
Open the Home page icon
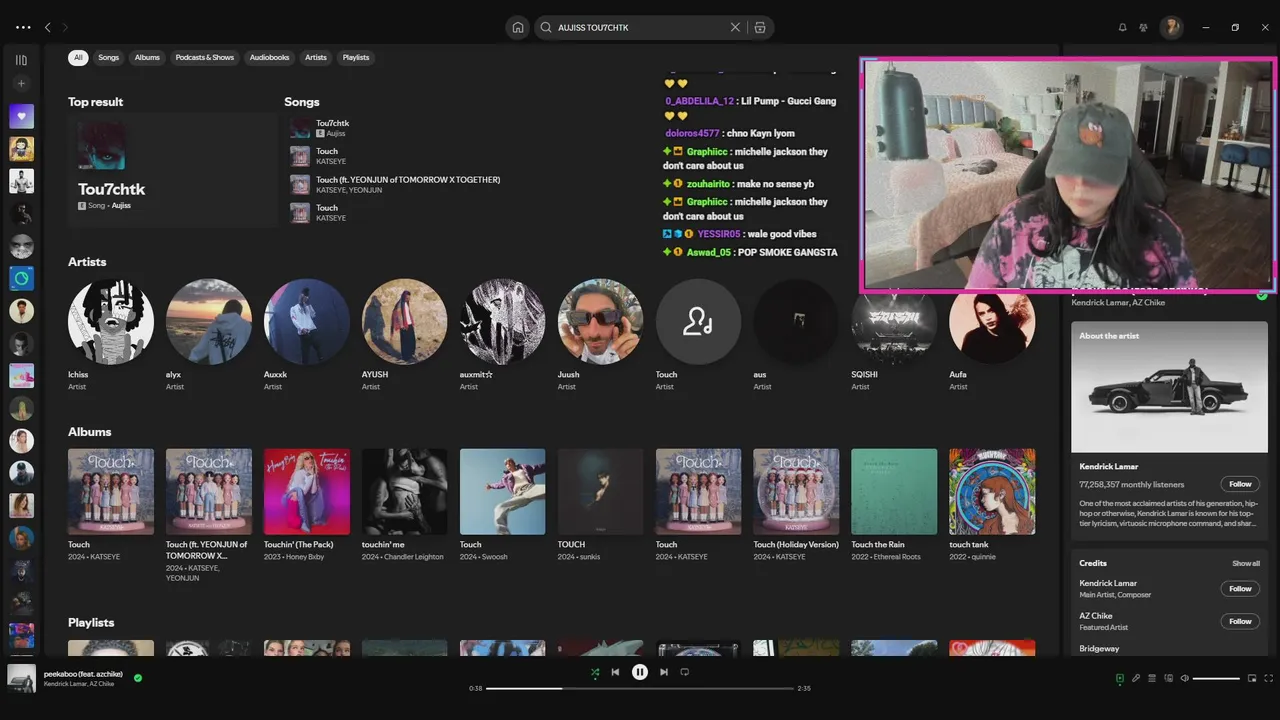tap(517, 27)
